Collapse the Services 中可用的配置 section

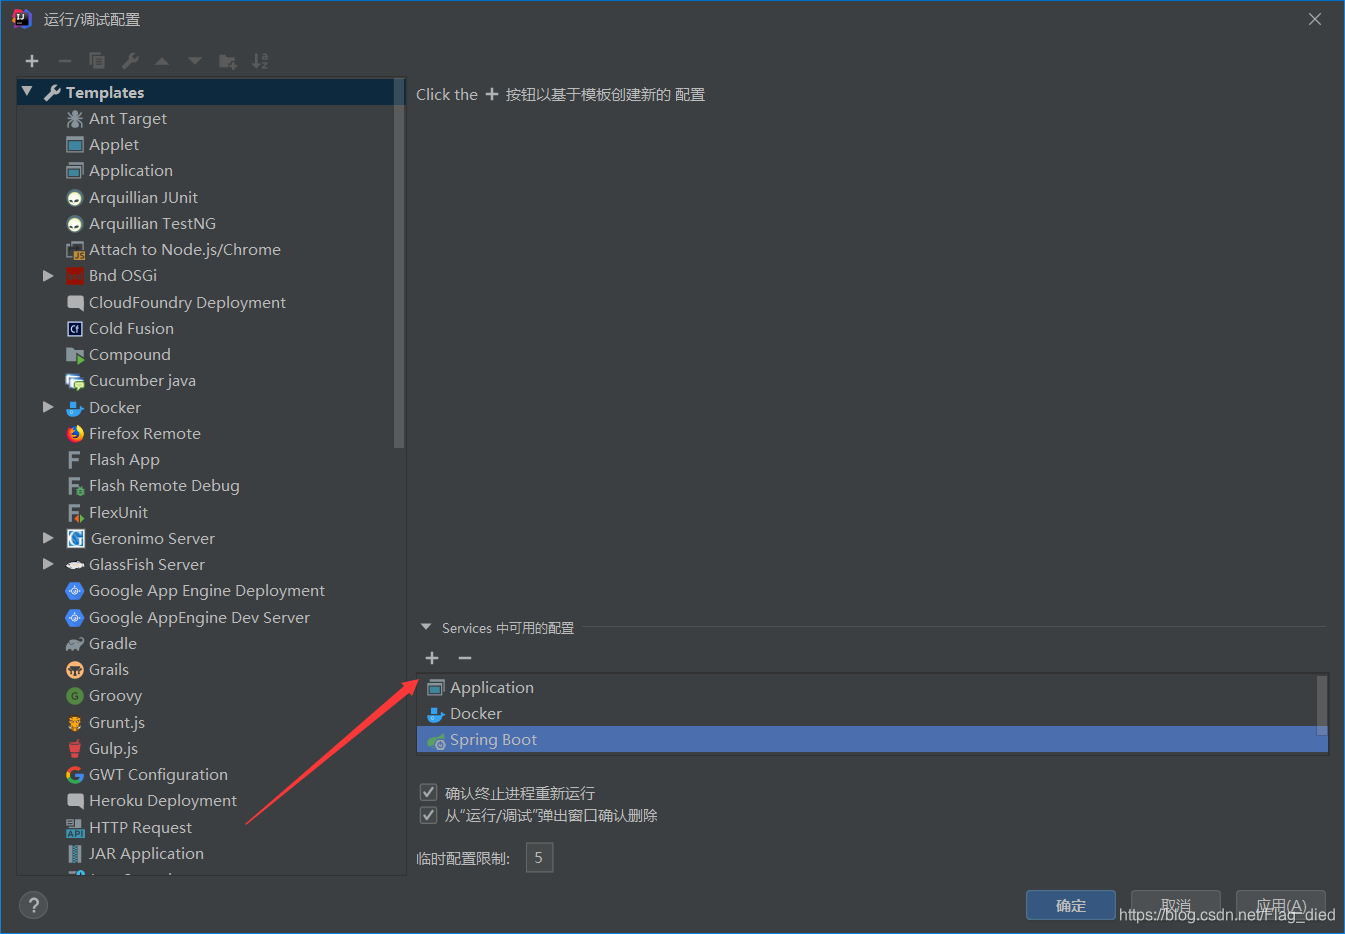tap(426, 628)
